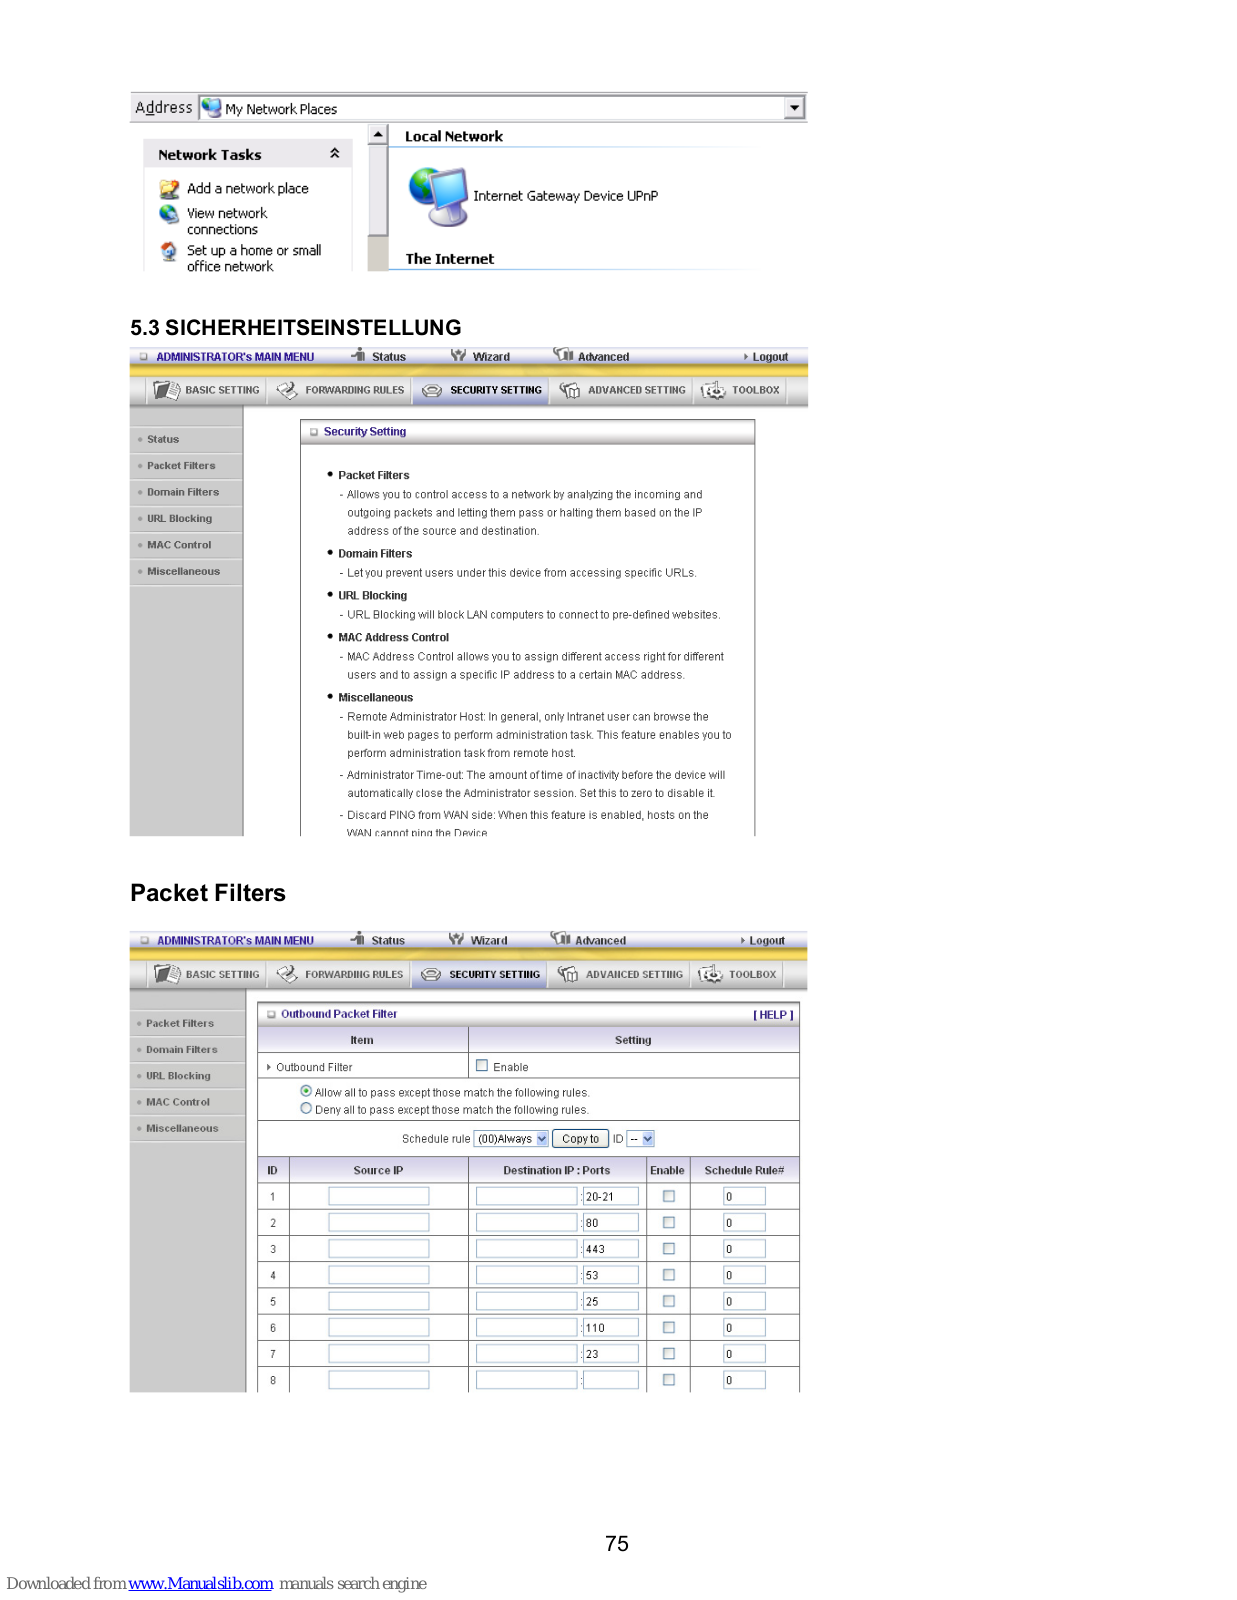This screenshot has width=1237, height=1600.
Task: Click Advanced icon in lower router menu
Action: tap(560, 939)
